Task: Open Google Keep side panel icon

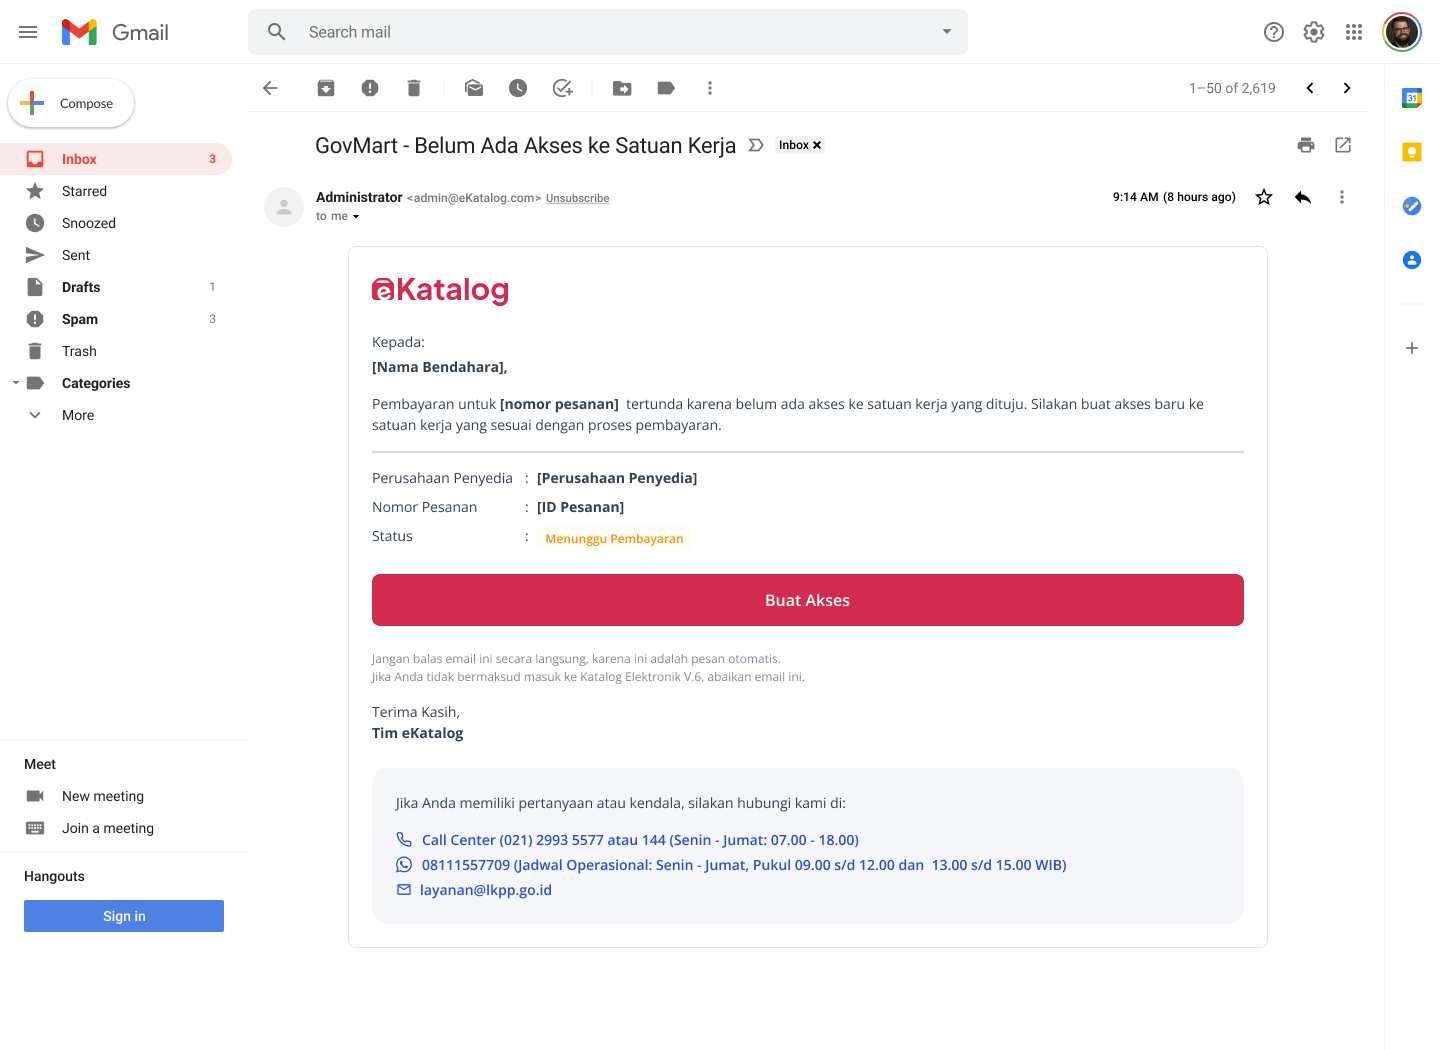Action: [1412, 152]
